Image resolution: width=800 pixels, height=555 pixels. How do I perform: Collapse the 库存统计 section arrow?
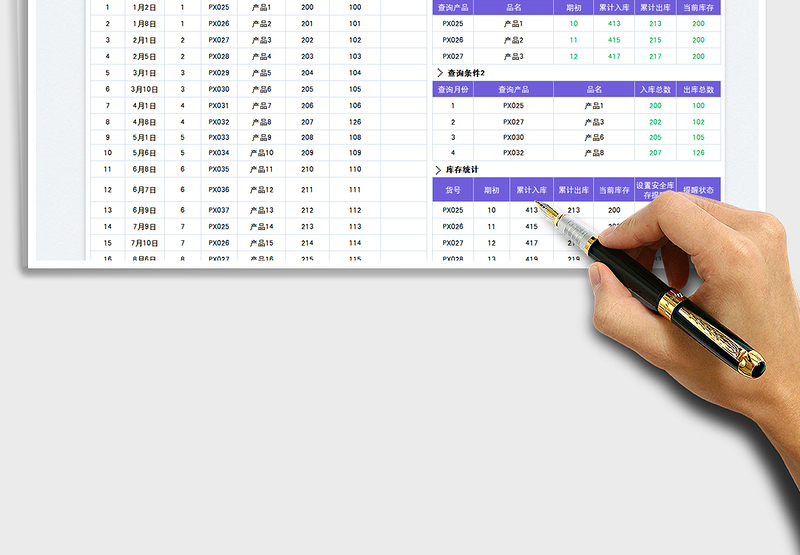coord(438,170)
